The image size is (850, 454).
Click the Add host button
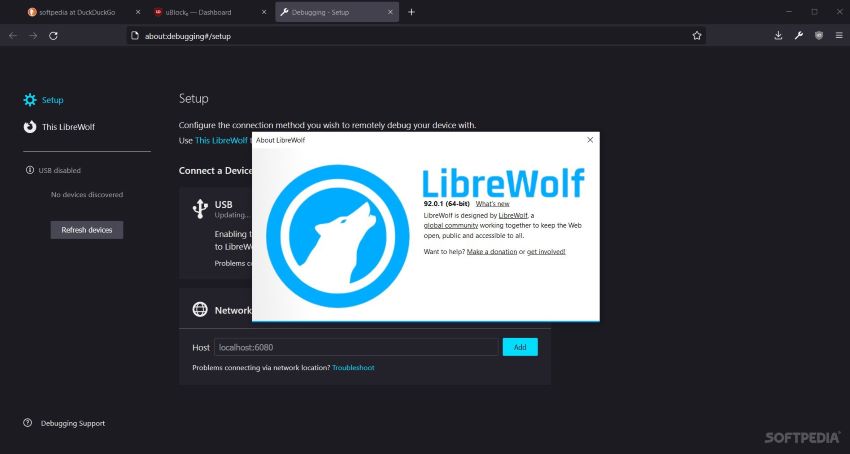point(520,347)
